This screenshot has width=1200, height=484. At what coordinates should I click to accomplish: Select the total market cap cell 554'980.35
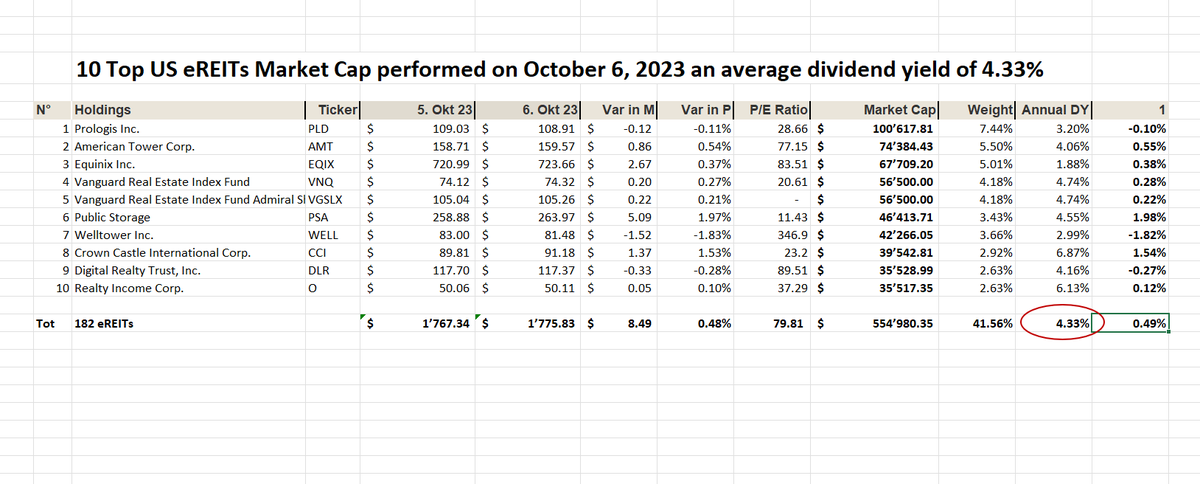[901, 324]
